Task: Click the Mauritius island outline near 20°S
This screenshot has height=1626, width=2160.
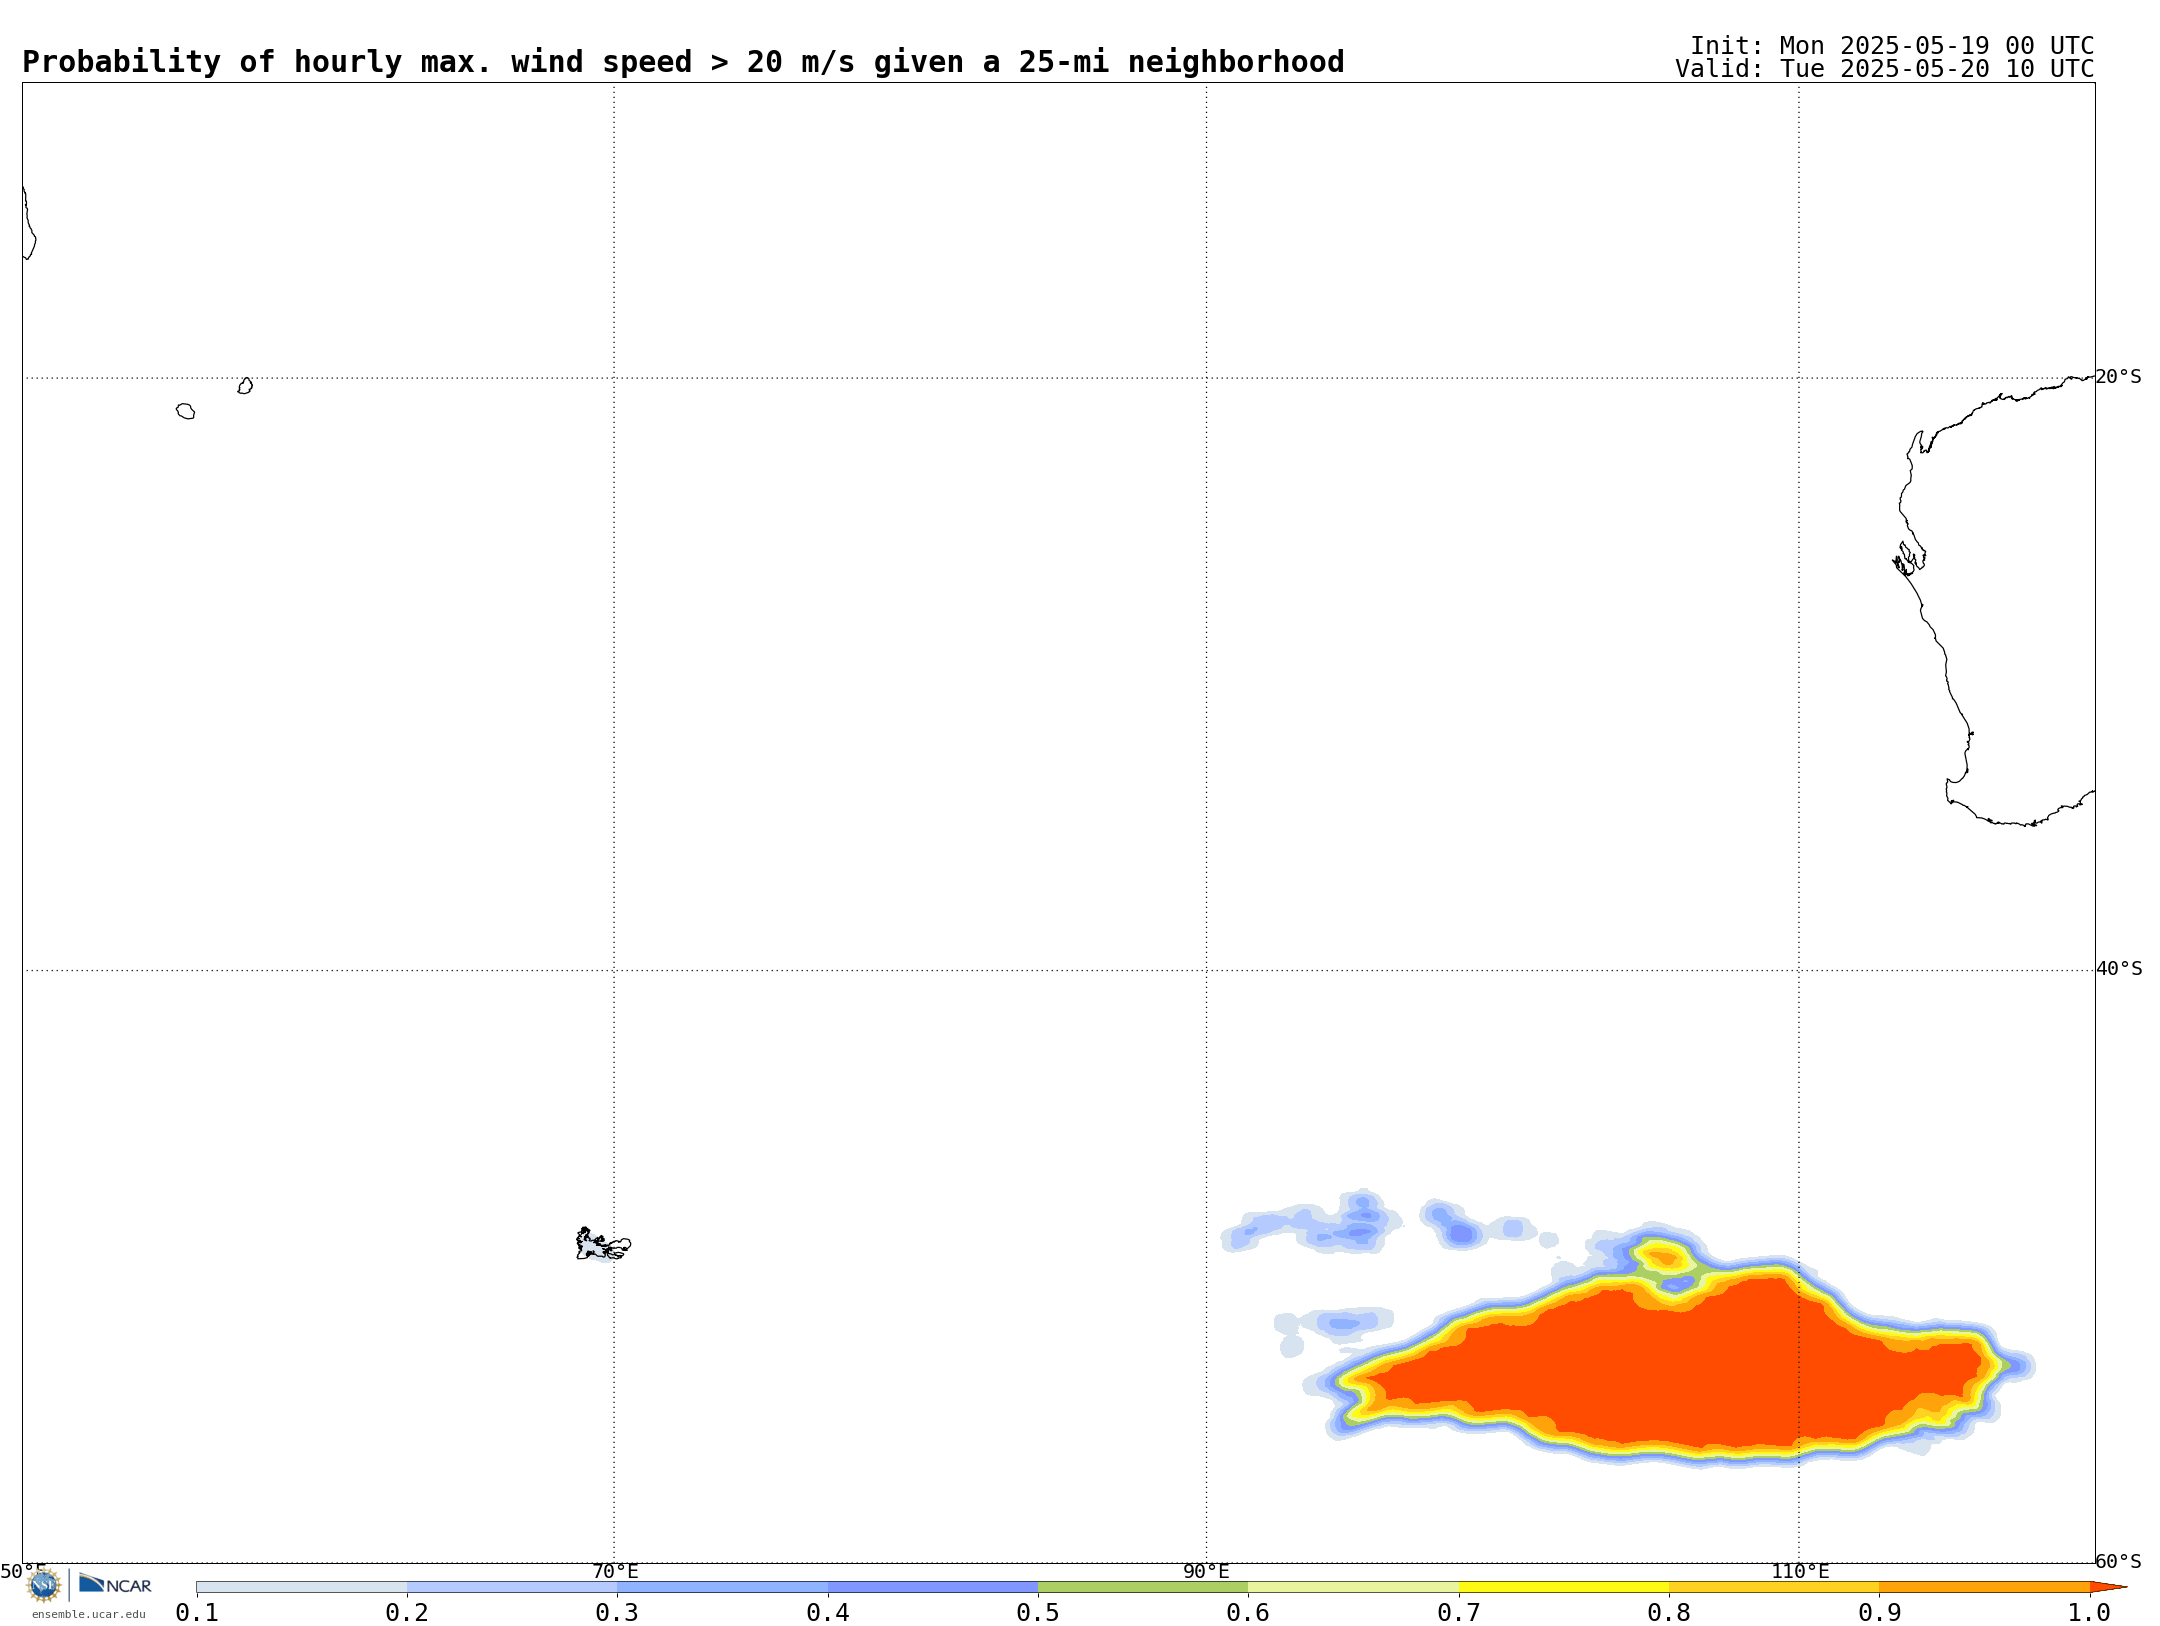Action: point(245,386)
